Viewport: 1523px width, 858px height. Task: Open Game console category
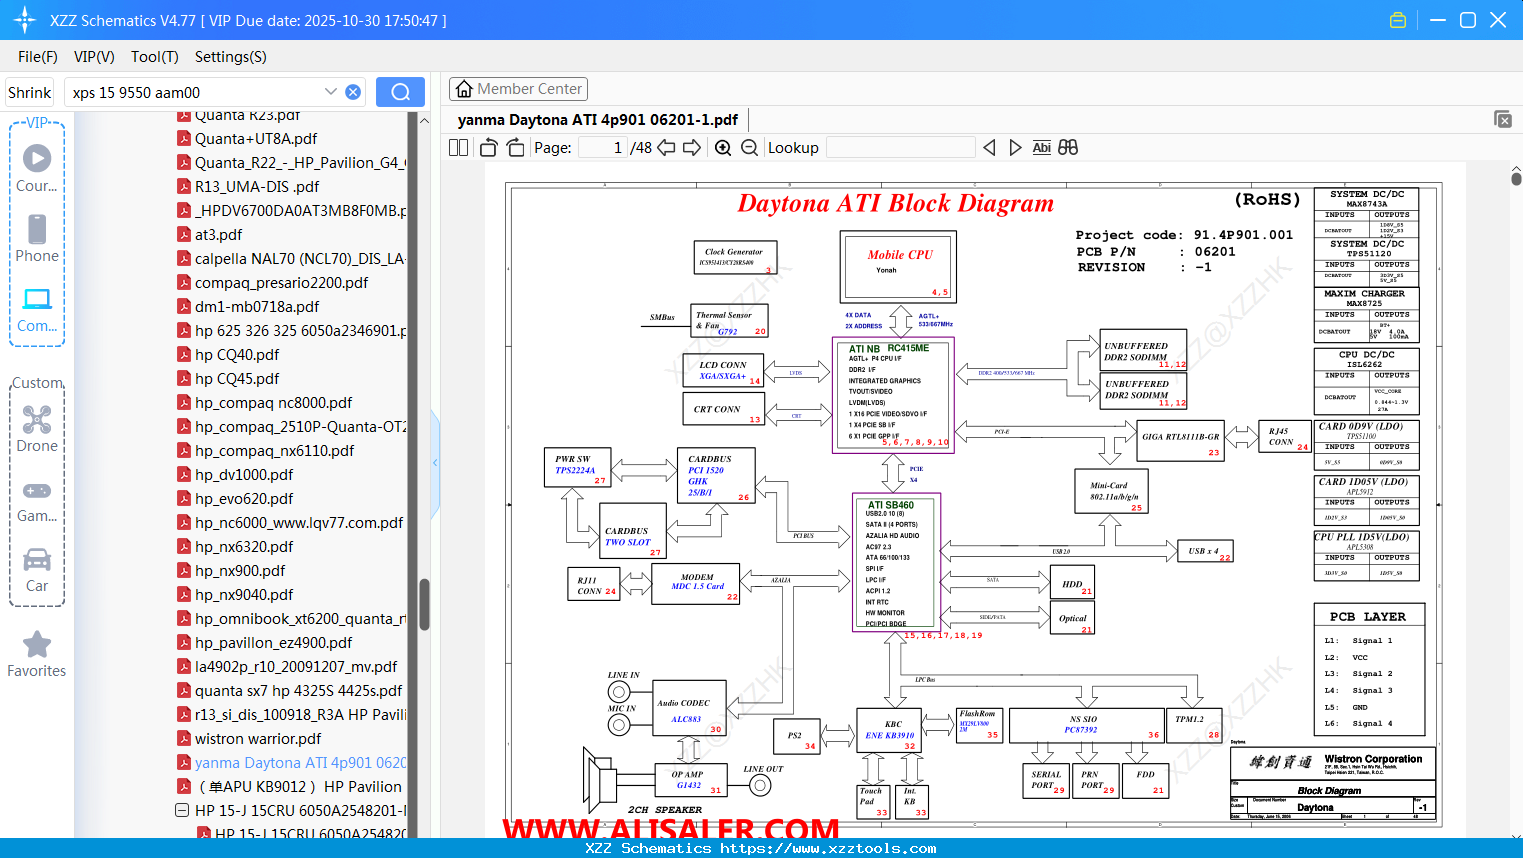(x=37, y=500)
